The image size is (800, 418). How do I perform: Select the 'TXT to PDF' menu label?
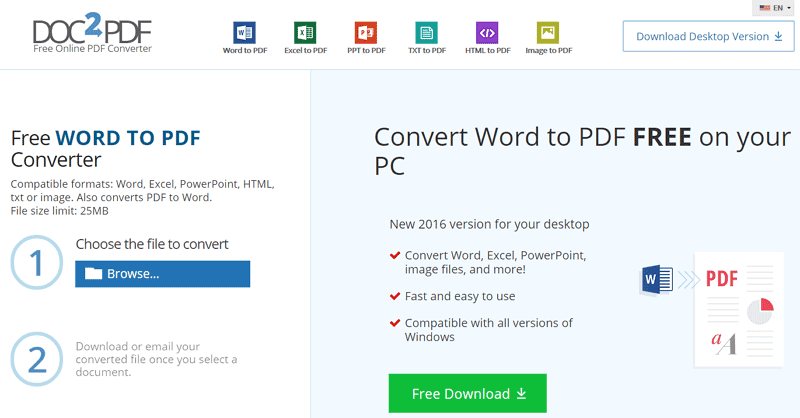(x=427, y=51)
